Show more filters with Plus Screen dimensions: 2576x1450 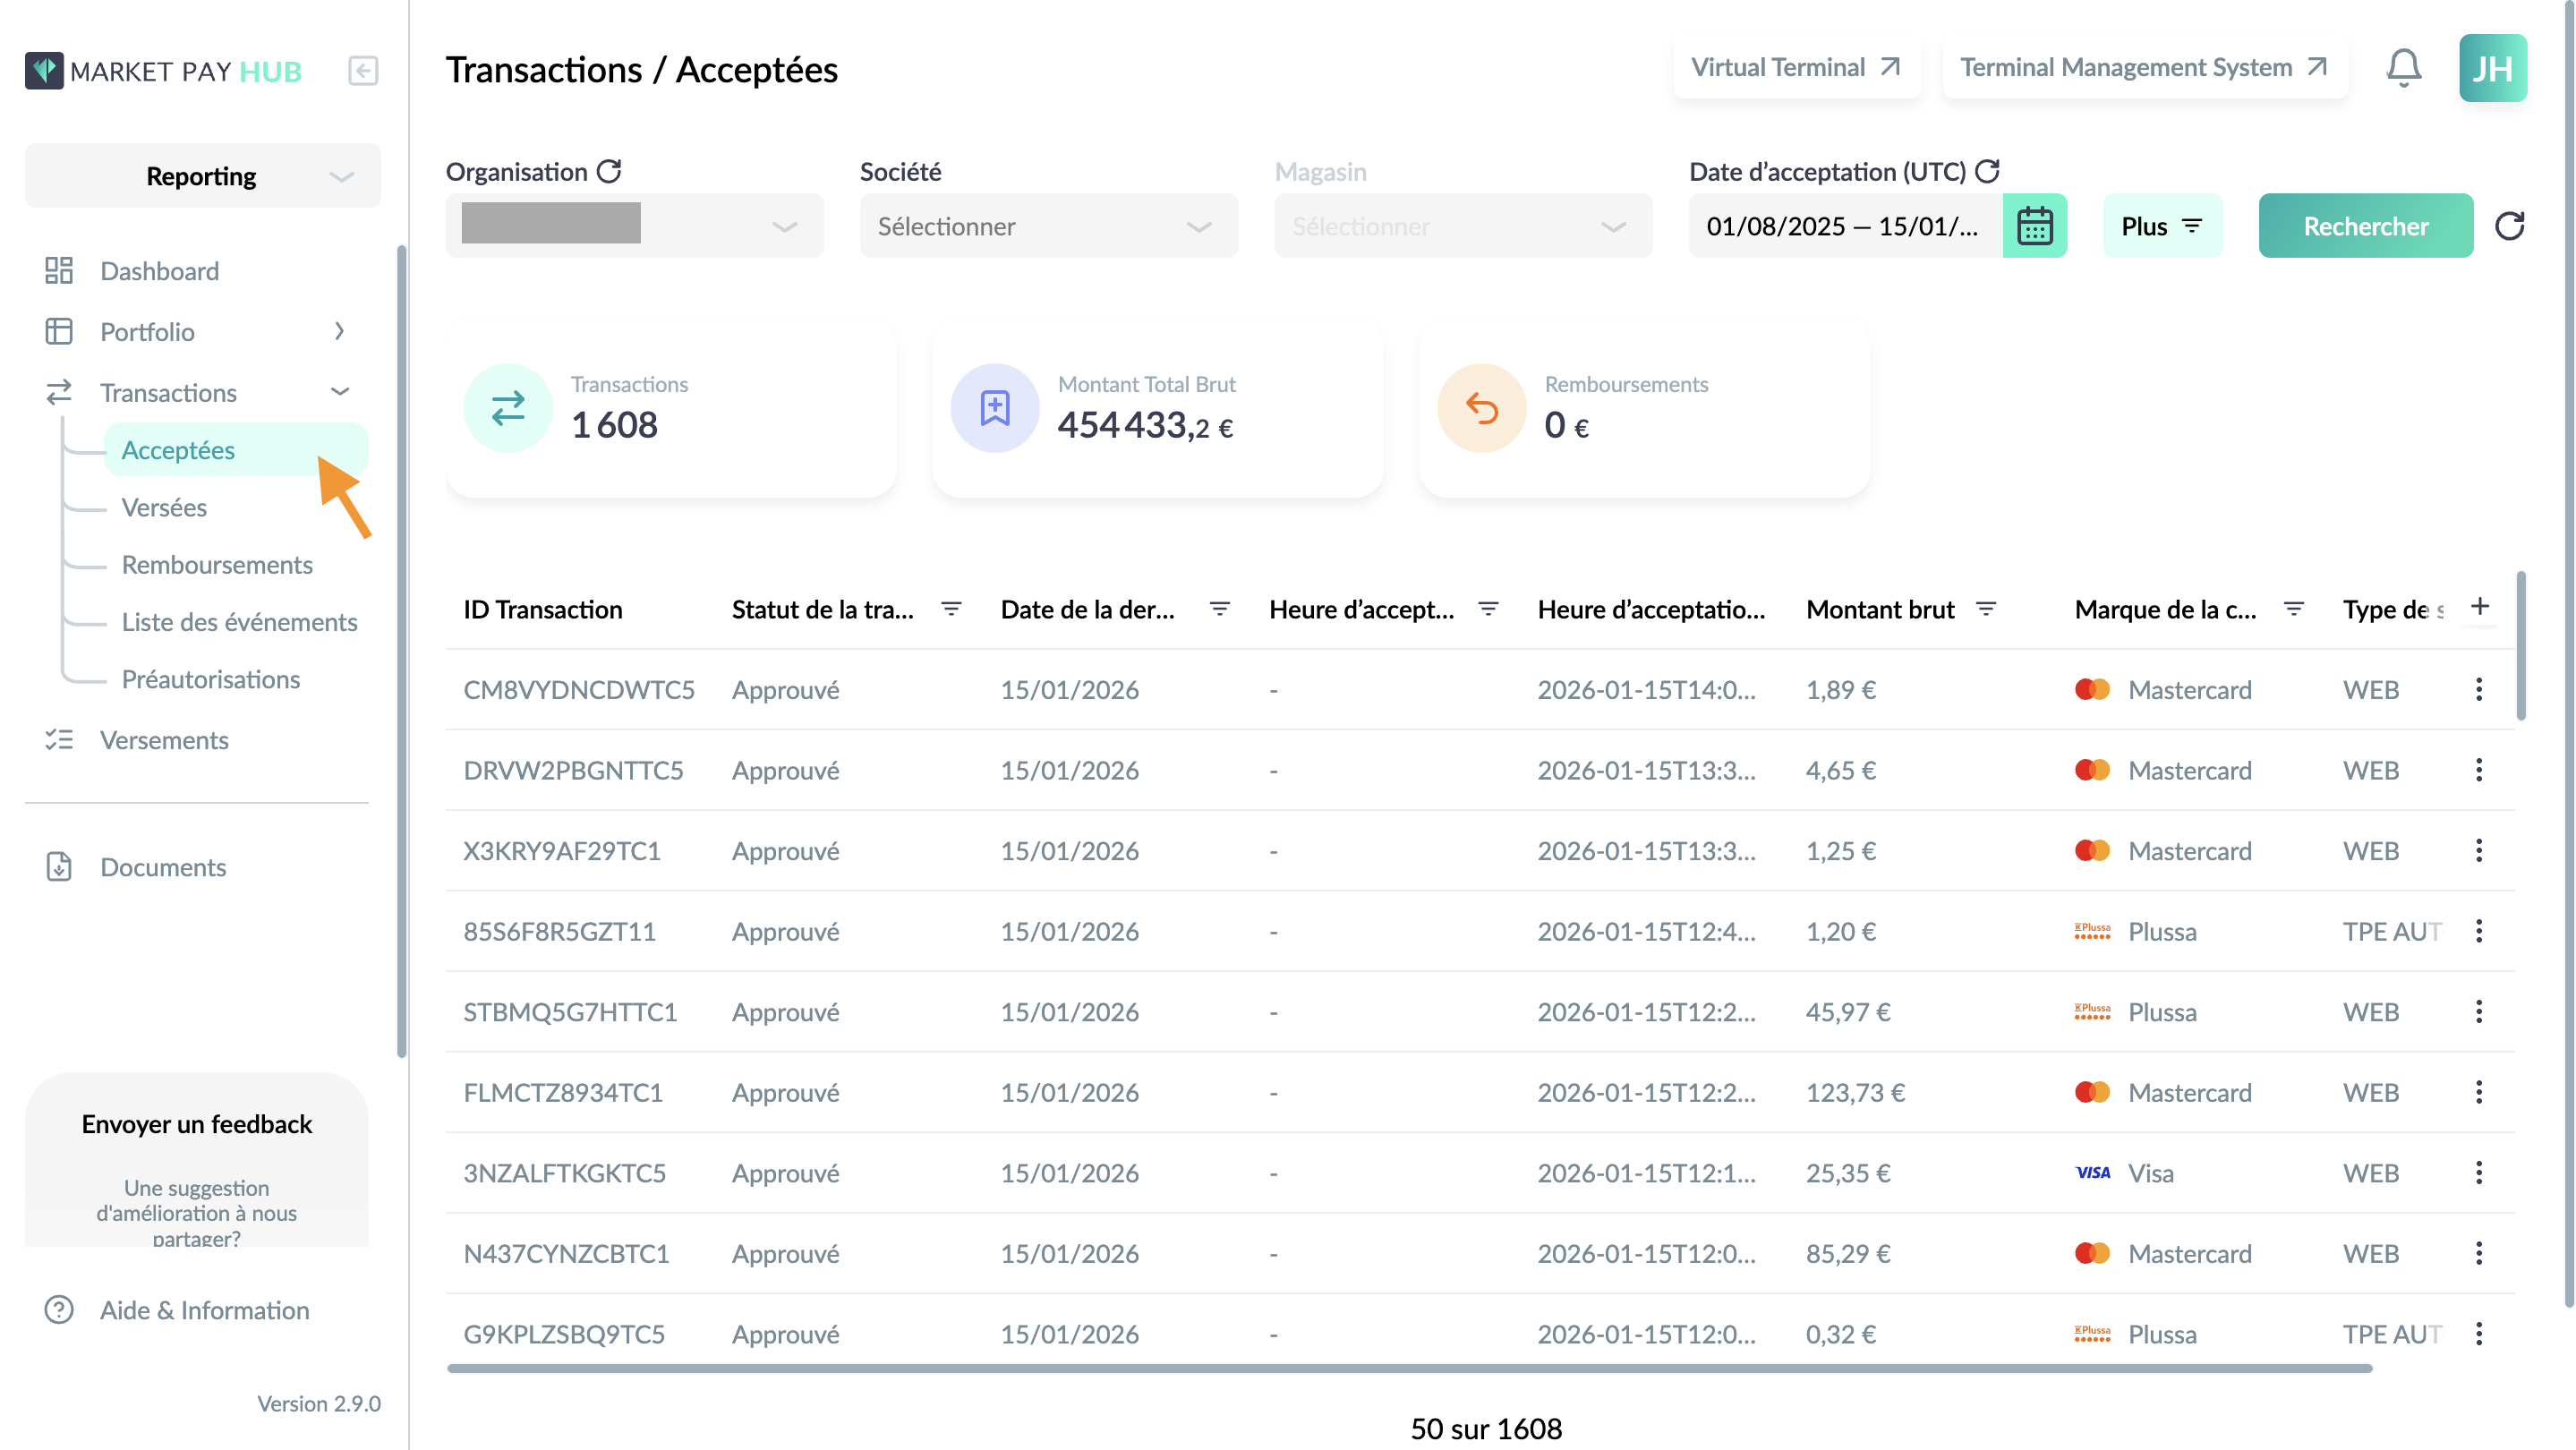click(x=2162, y=226)
